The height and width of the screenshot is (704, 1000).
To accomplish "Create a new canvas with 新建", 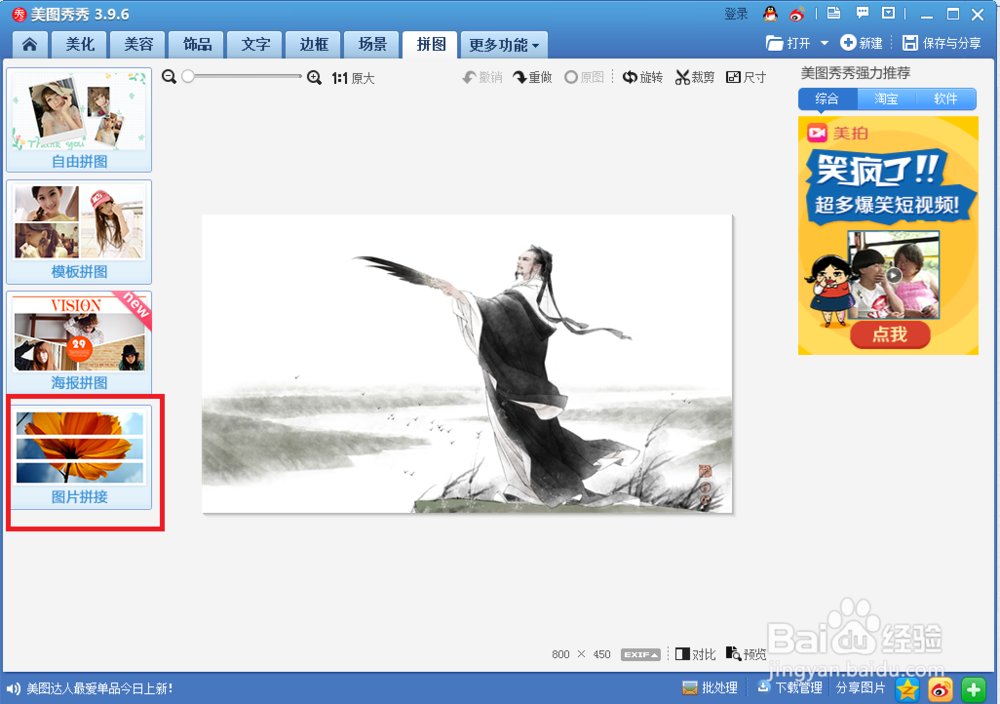I will coord(862,43).
